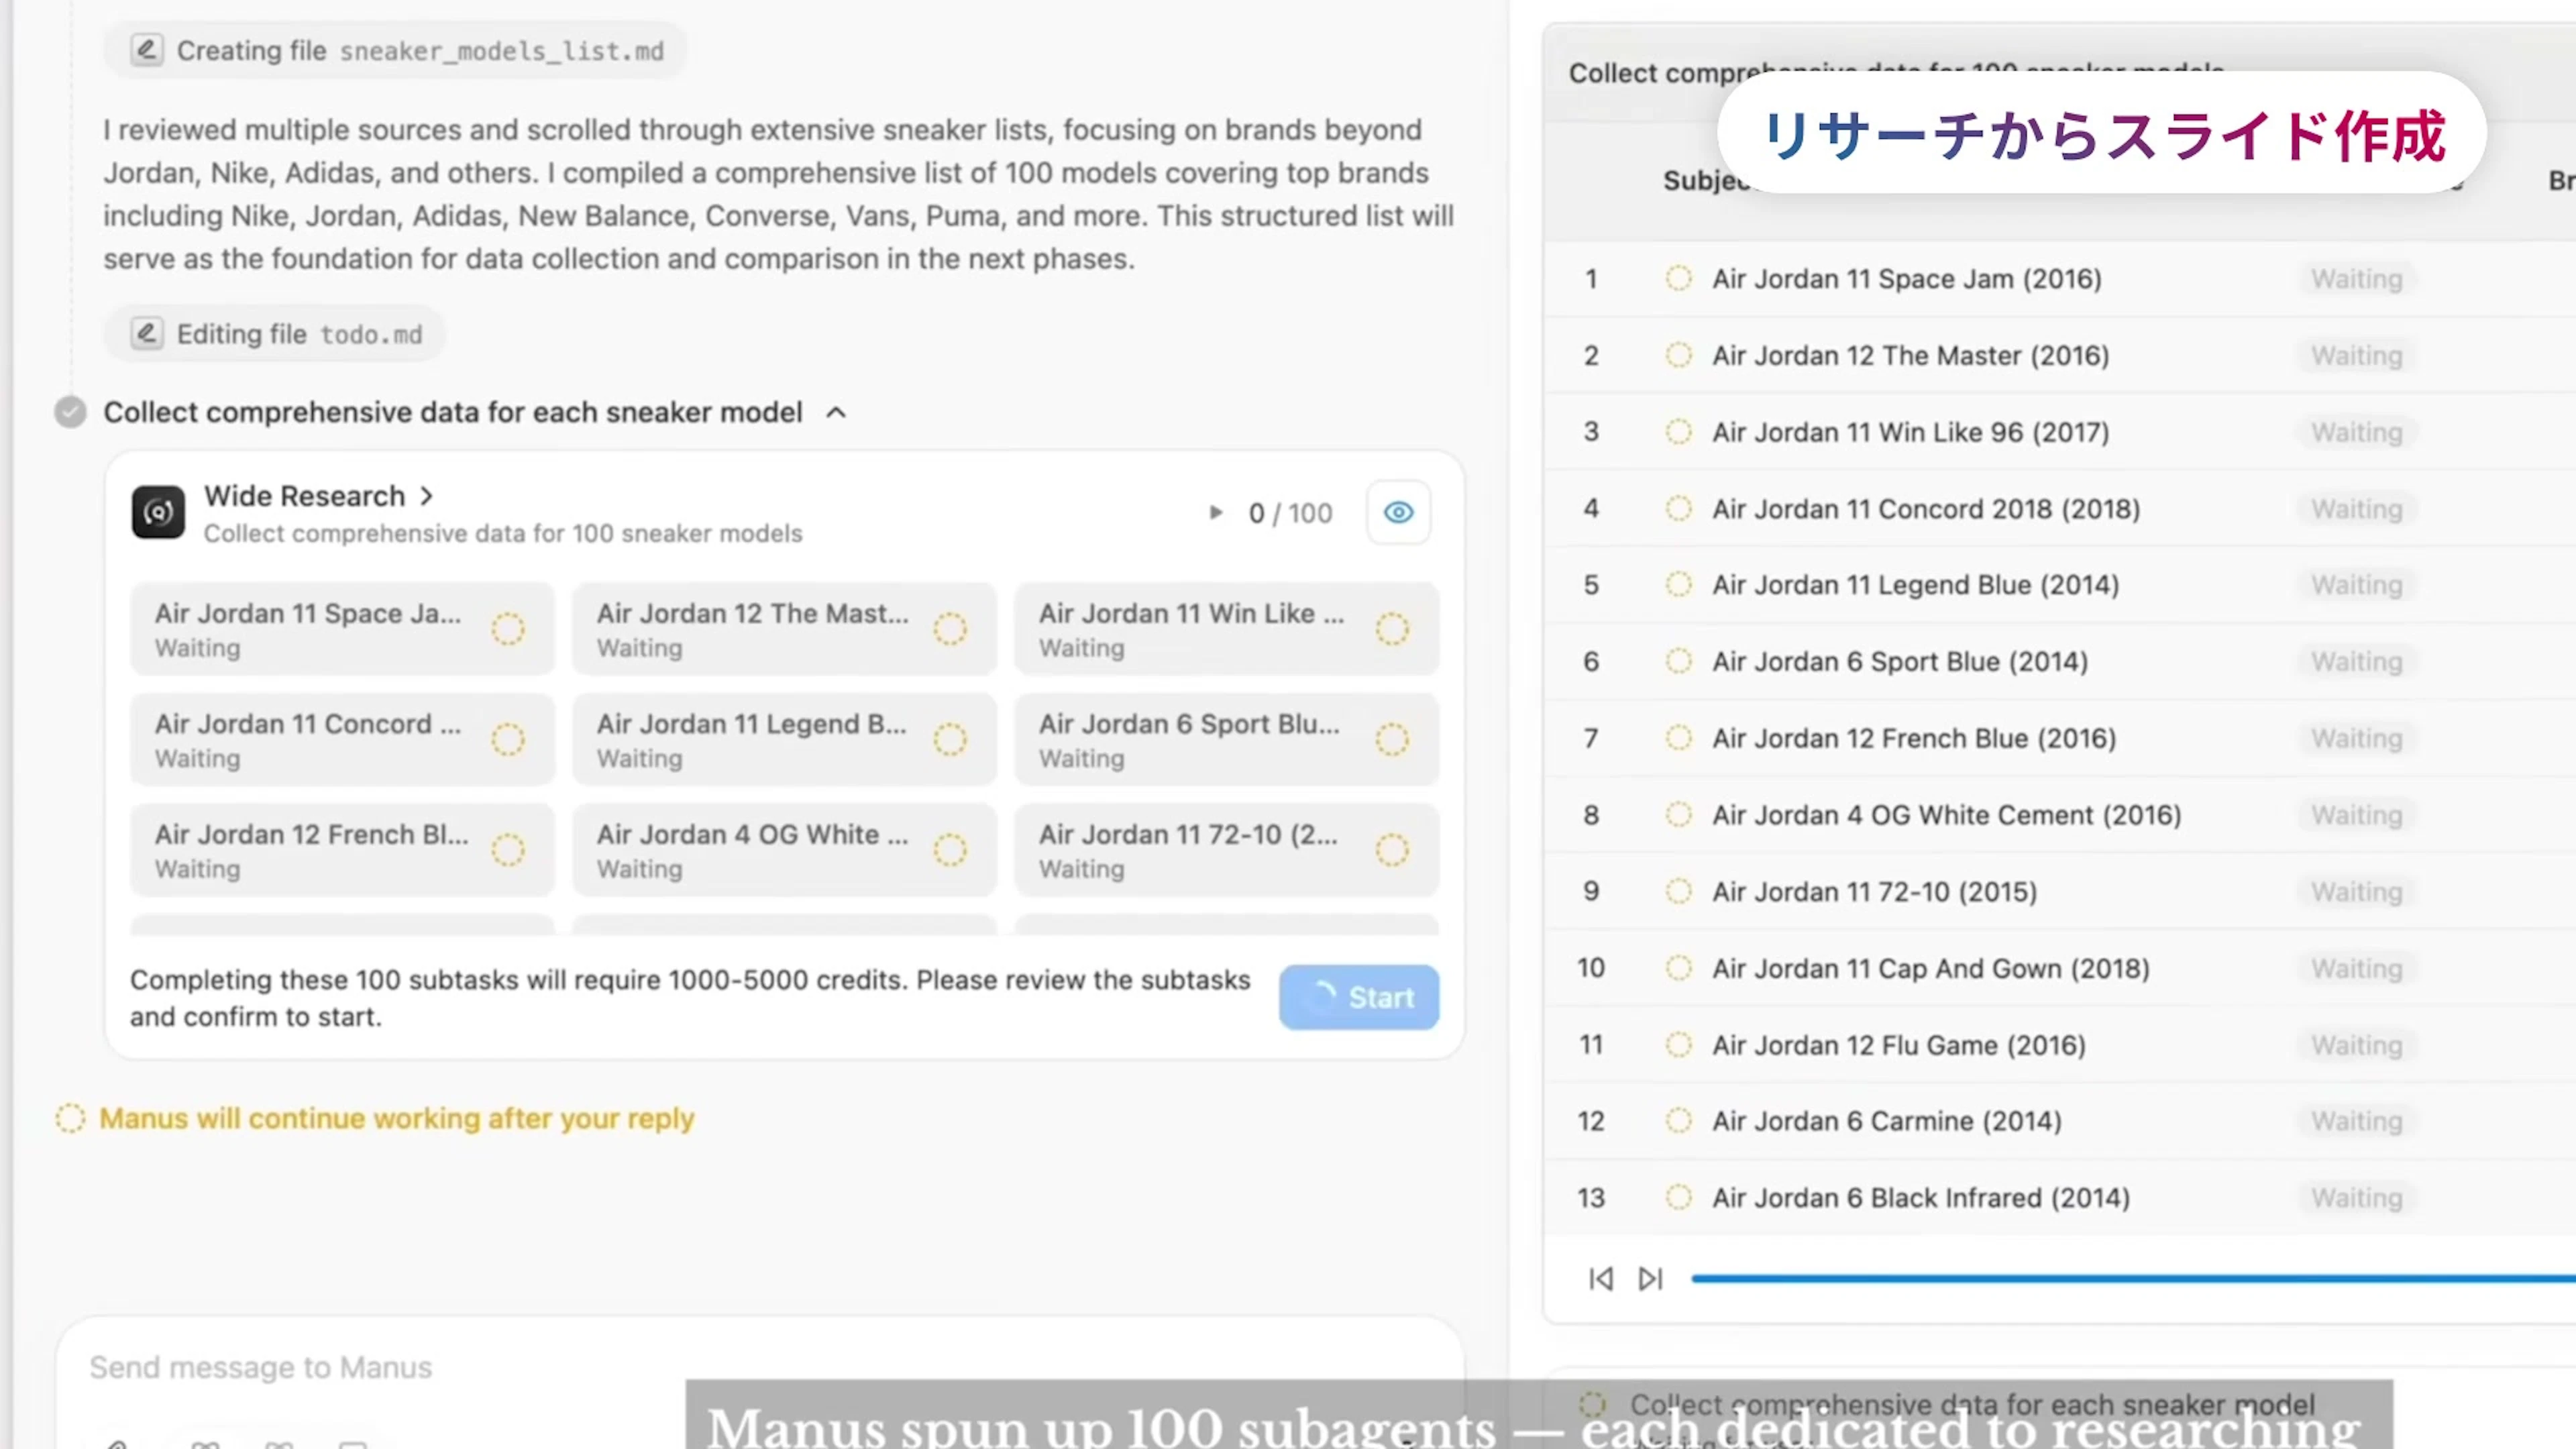Screen dimensions: 2576x1449
Task: Click spinner on Air Jordan 11 Space Jam card
Action: point(508,629)
